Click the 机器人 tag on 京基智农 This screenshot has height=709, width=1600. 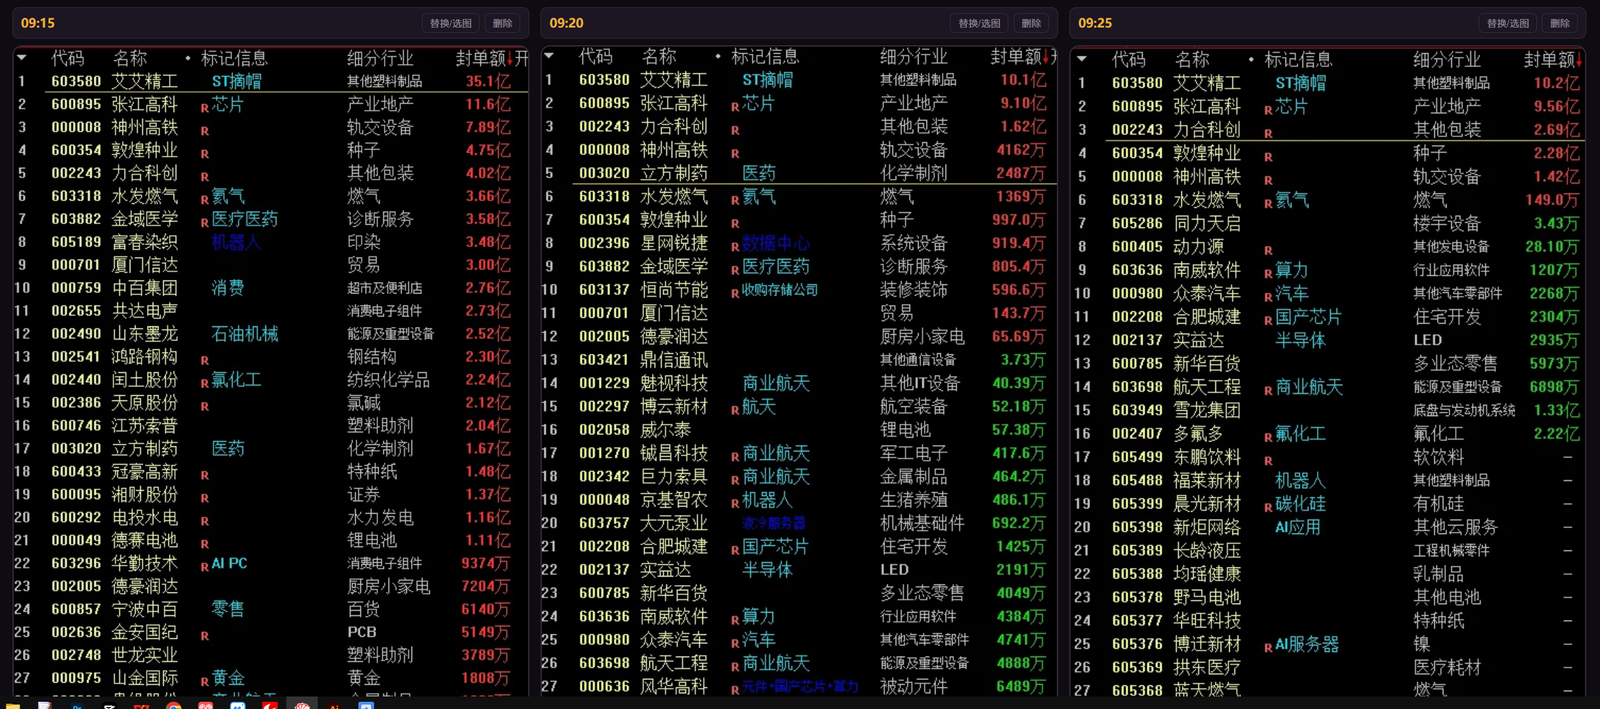click(x=767, y=500)
